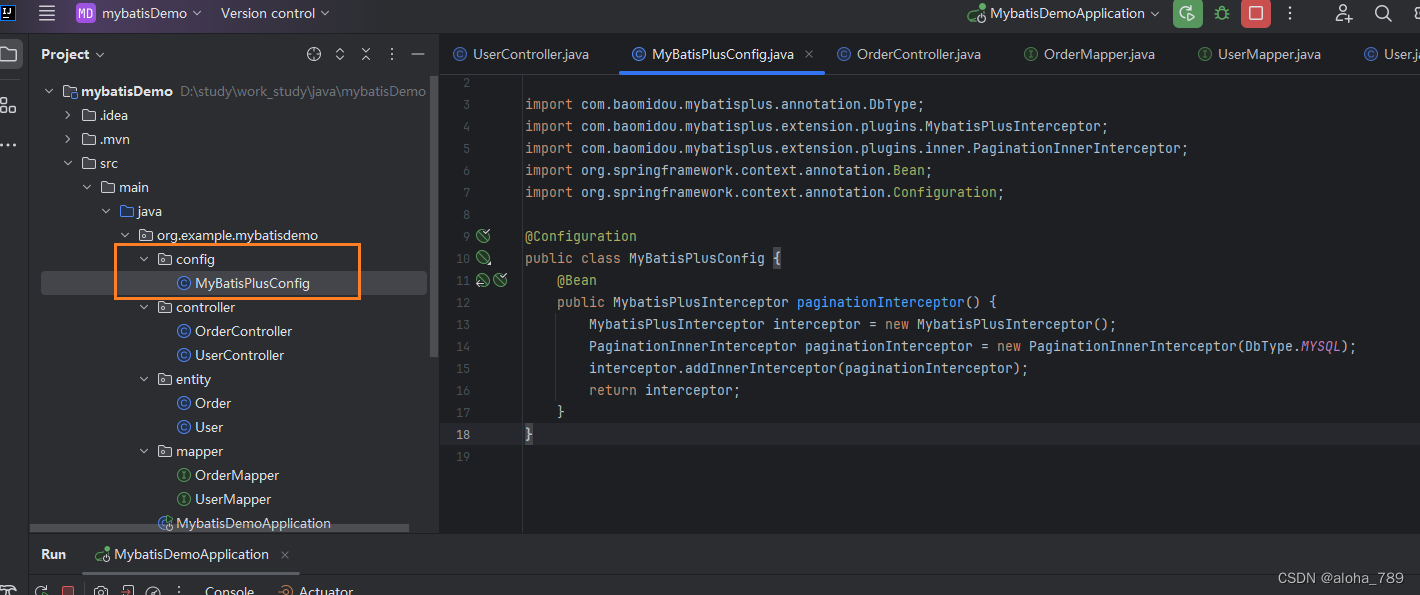
Task: Click the Run tool window title label
Action: (x=54, y=554)
